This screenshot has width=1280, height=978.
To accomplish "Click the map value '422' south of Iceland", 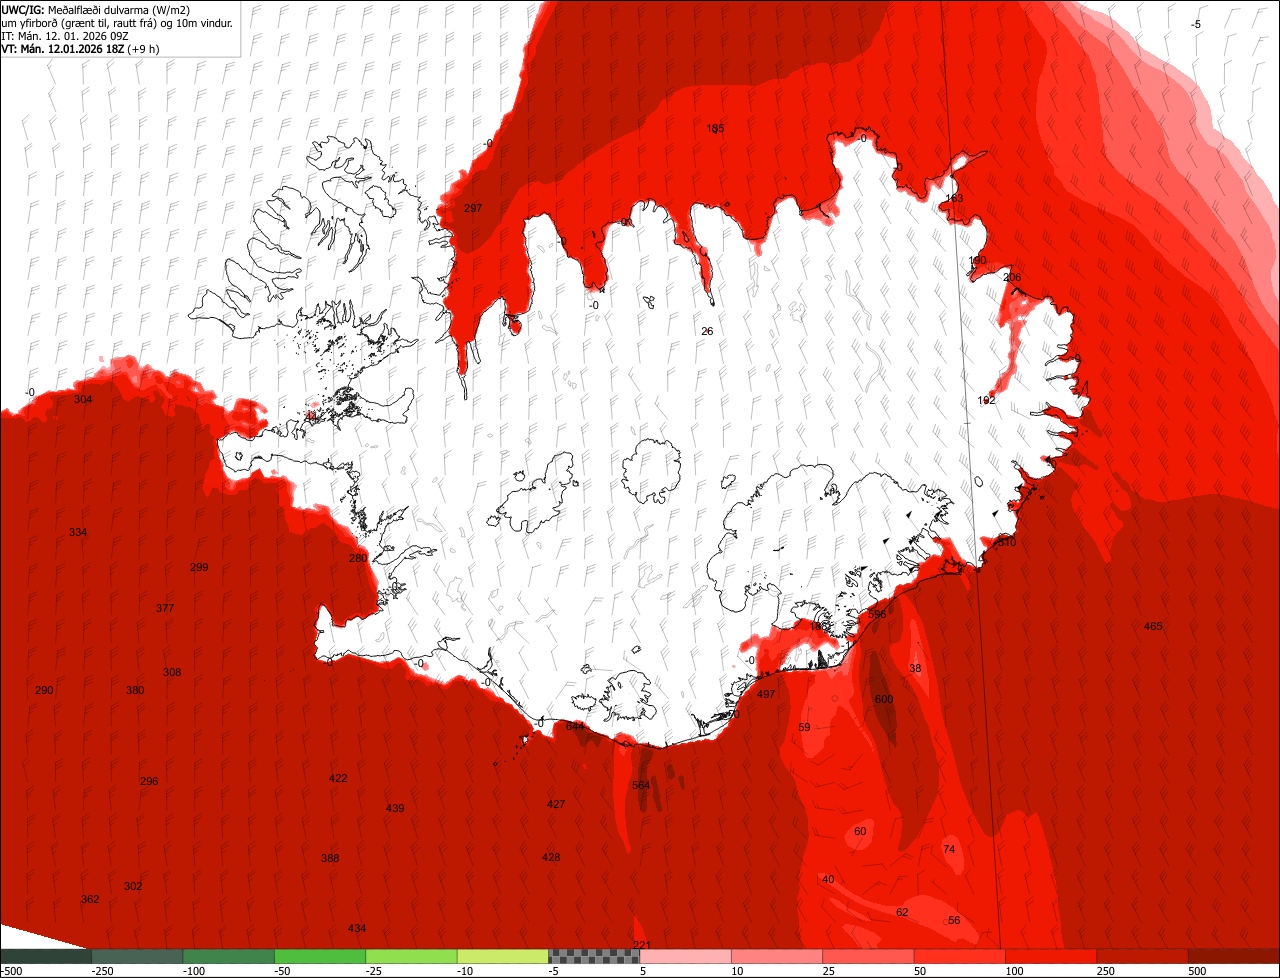I will pyautogui.click(x=338, y=778).
